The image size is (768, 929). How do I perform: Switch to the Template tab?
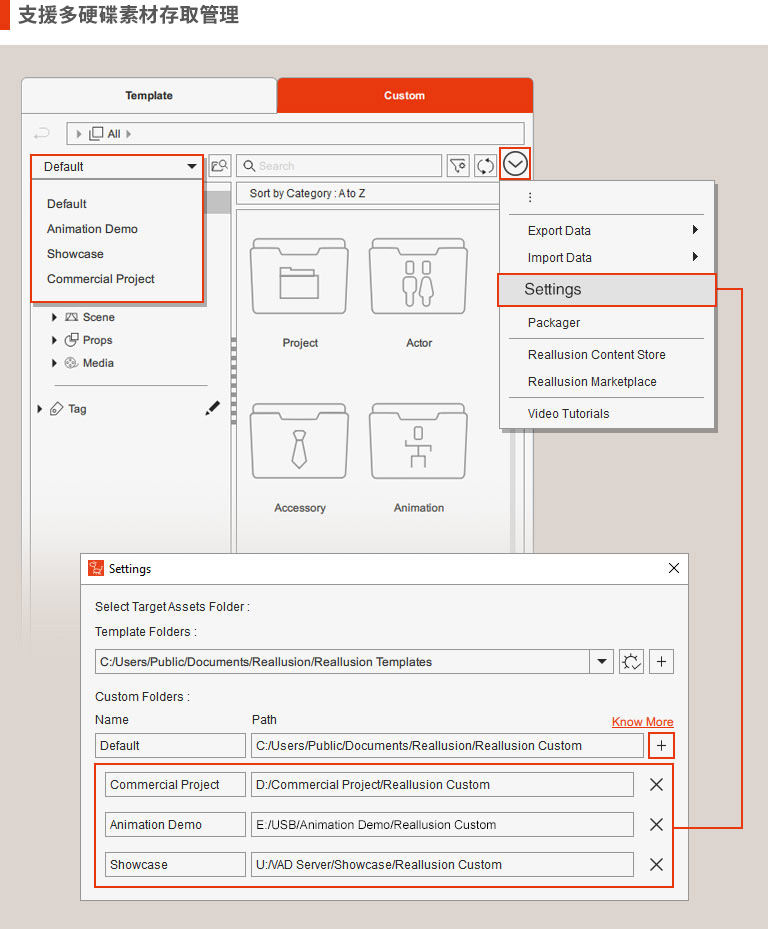point(149,96)
